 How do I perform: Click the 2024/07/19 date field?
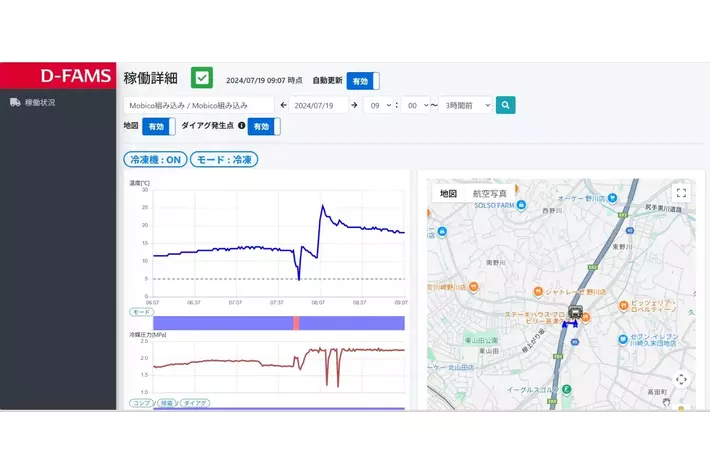click(319, 105)
